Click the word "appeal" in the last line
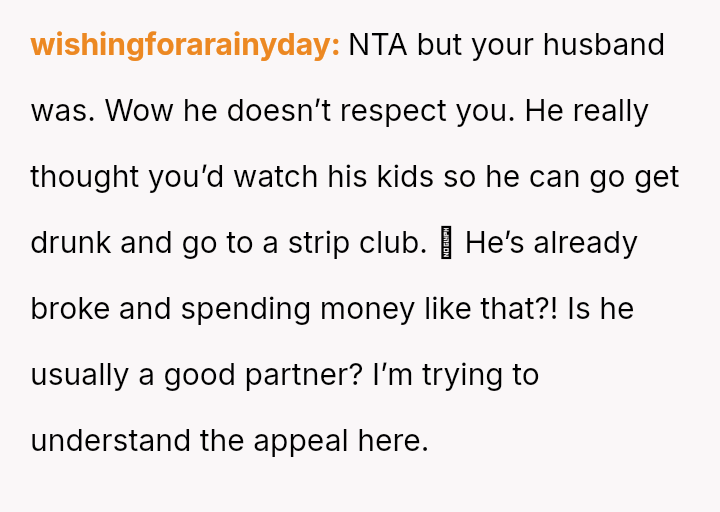The image size is (720, 512). [x=301, y=442]
